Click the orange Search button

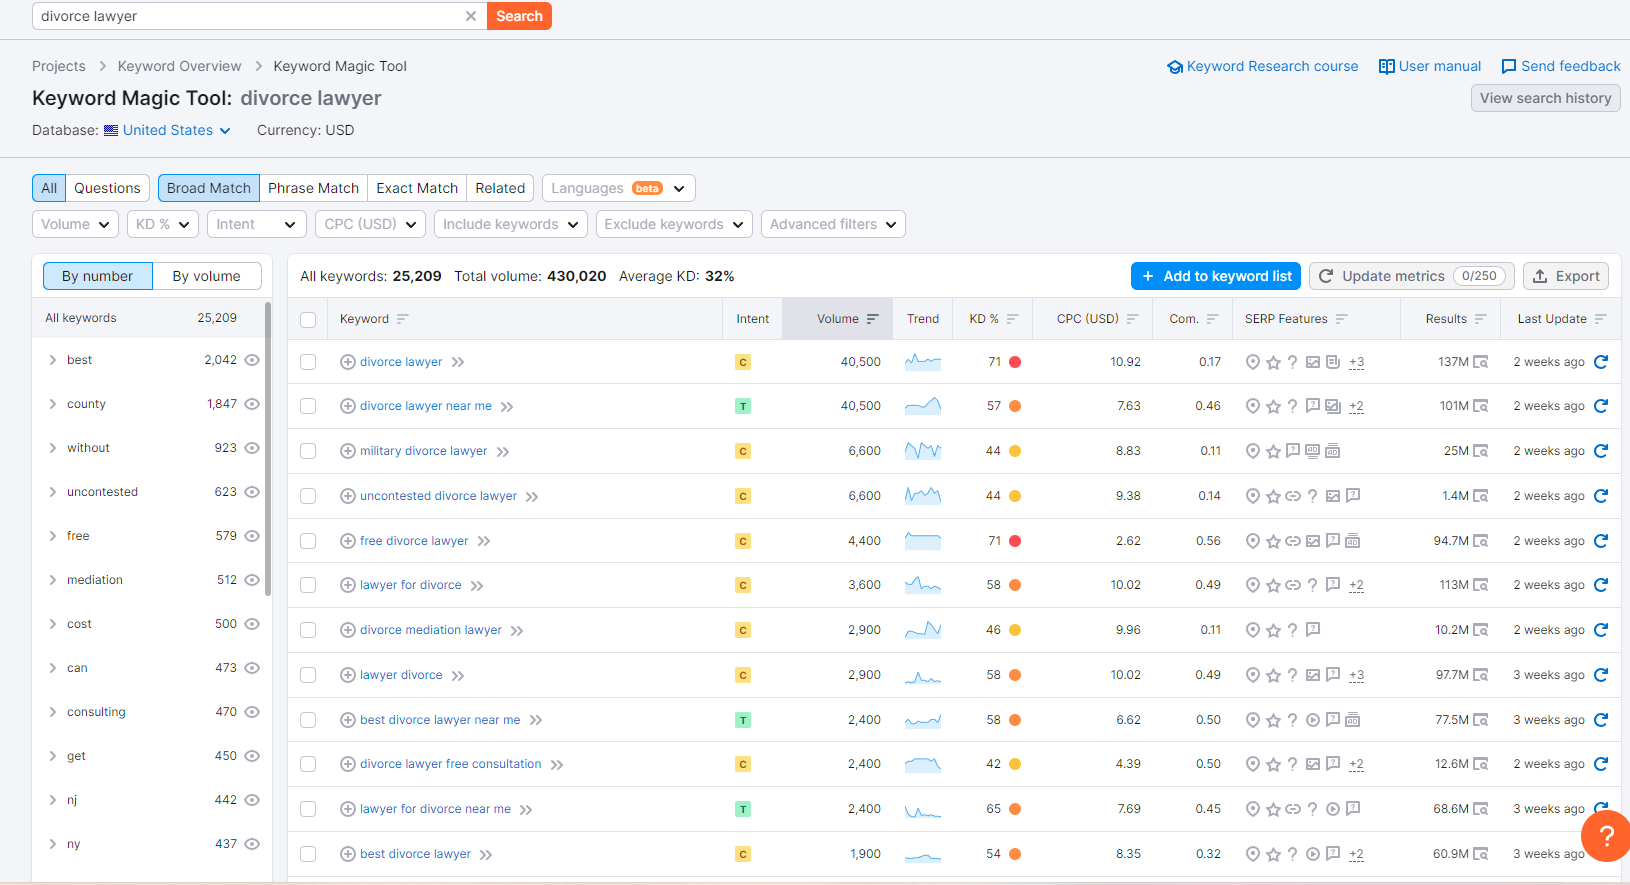519,16
